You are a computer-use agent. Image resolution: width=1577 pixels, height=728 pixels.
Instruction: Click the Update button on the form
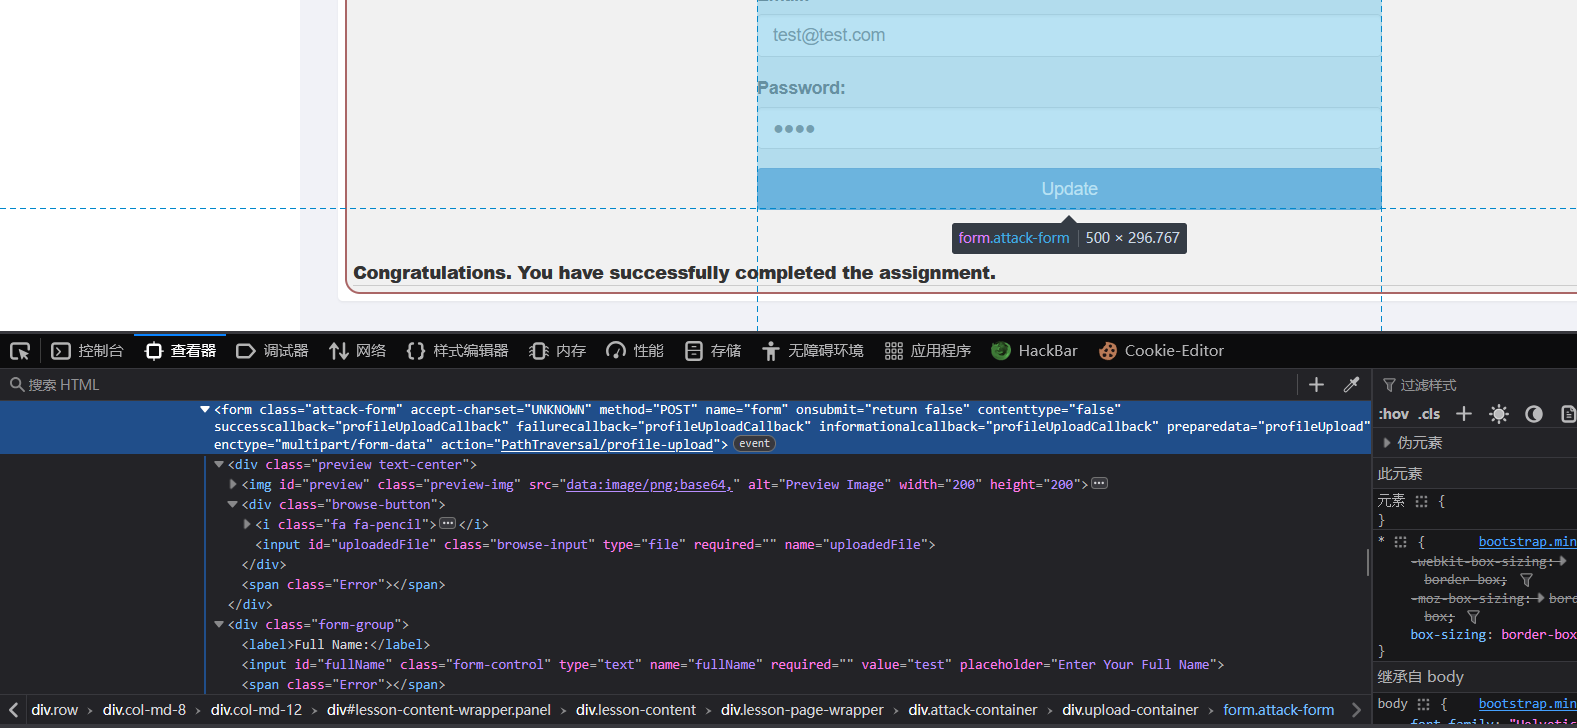coord(1069,189)
